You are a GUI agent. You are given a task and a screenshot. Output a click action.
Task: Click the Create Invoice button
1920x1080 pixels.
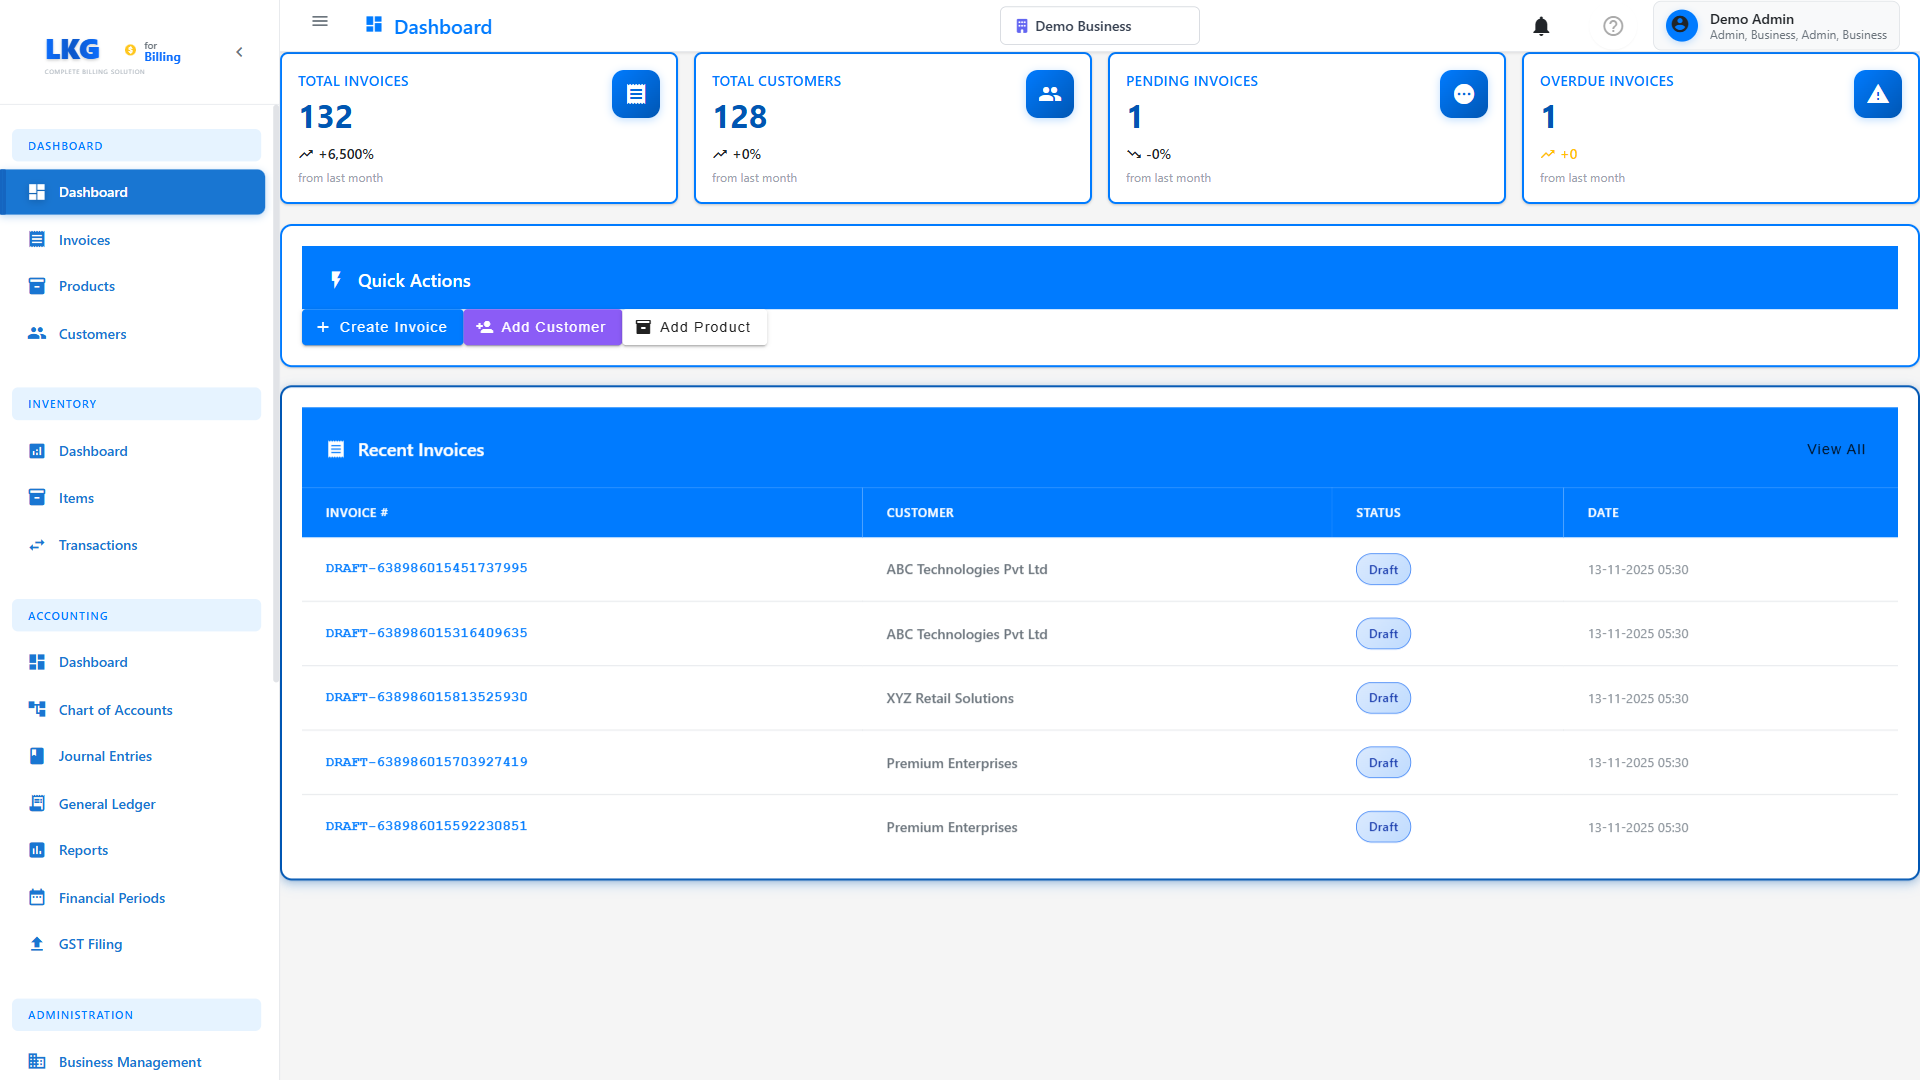382,327
